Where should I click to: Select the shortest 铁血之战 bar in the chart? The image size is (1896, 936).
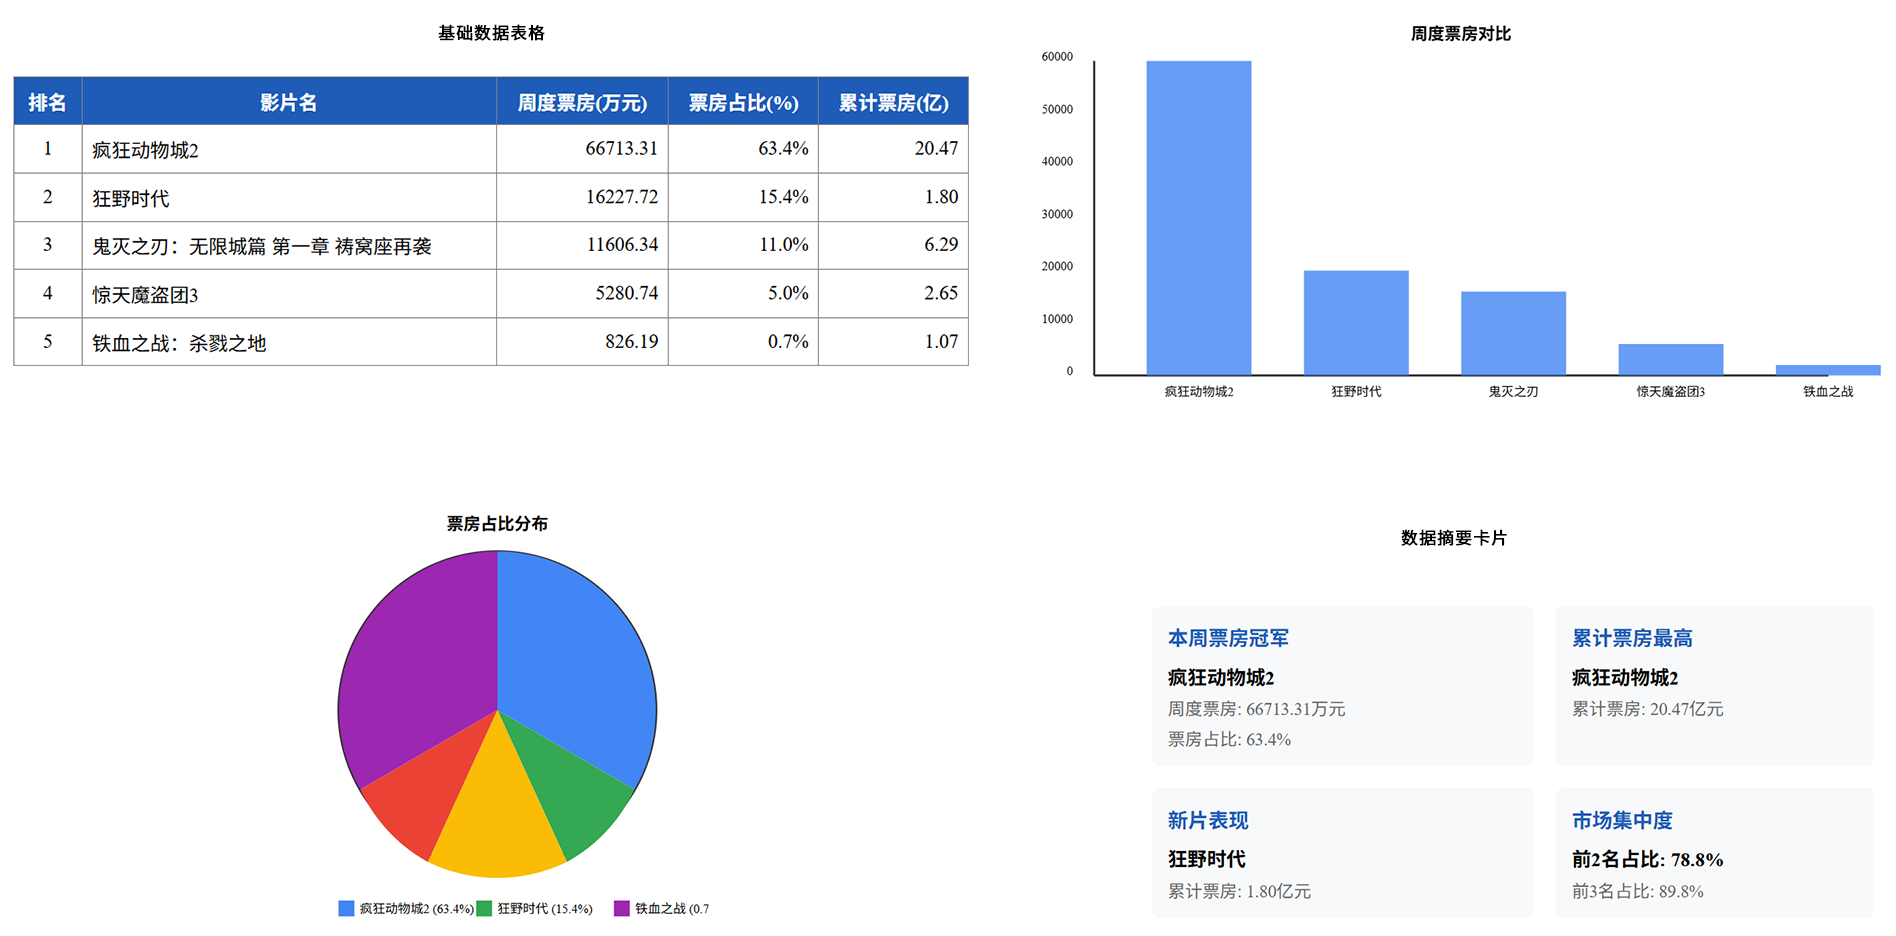pos(1827,370)
